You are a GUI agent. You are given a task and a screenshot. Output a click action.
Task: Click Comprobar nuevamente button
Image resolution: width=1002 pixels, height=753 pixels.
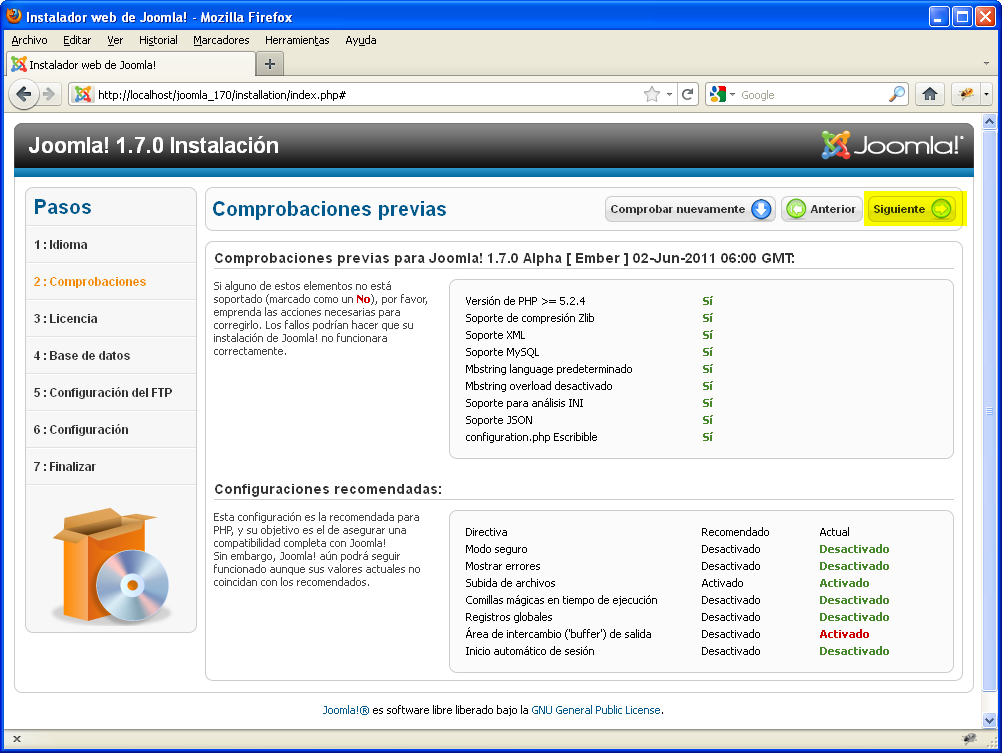tap(690, 209)
